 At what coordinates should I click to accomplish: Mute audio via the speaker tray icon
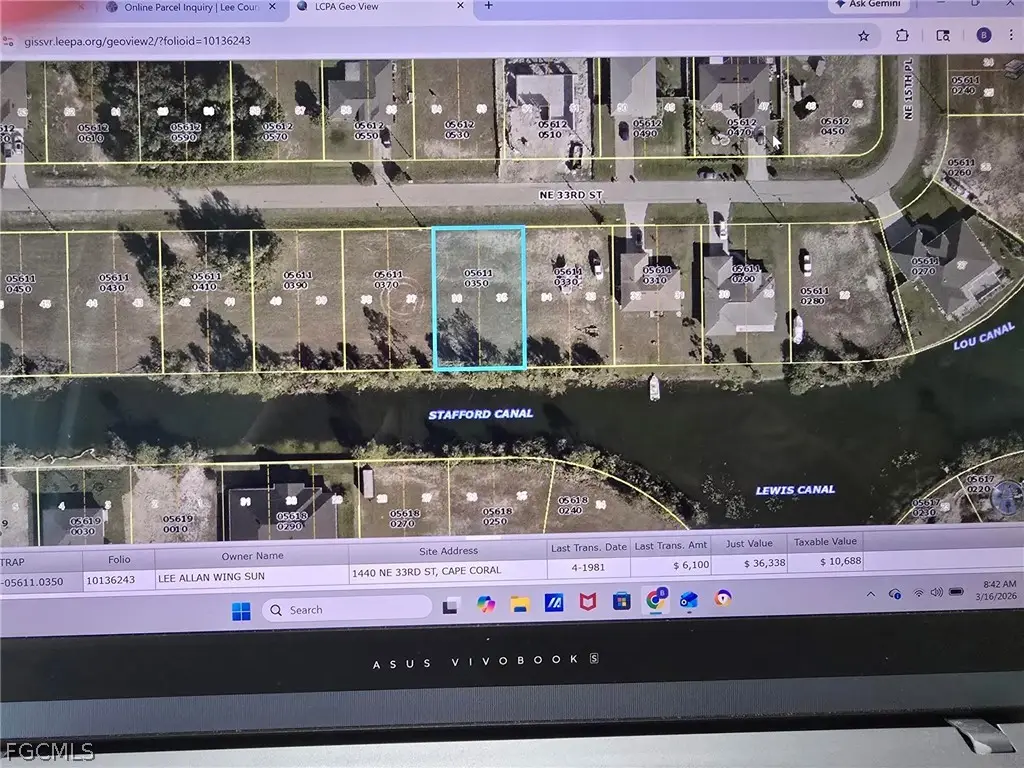tap(938, 592)
